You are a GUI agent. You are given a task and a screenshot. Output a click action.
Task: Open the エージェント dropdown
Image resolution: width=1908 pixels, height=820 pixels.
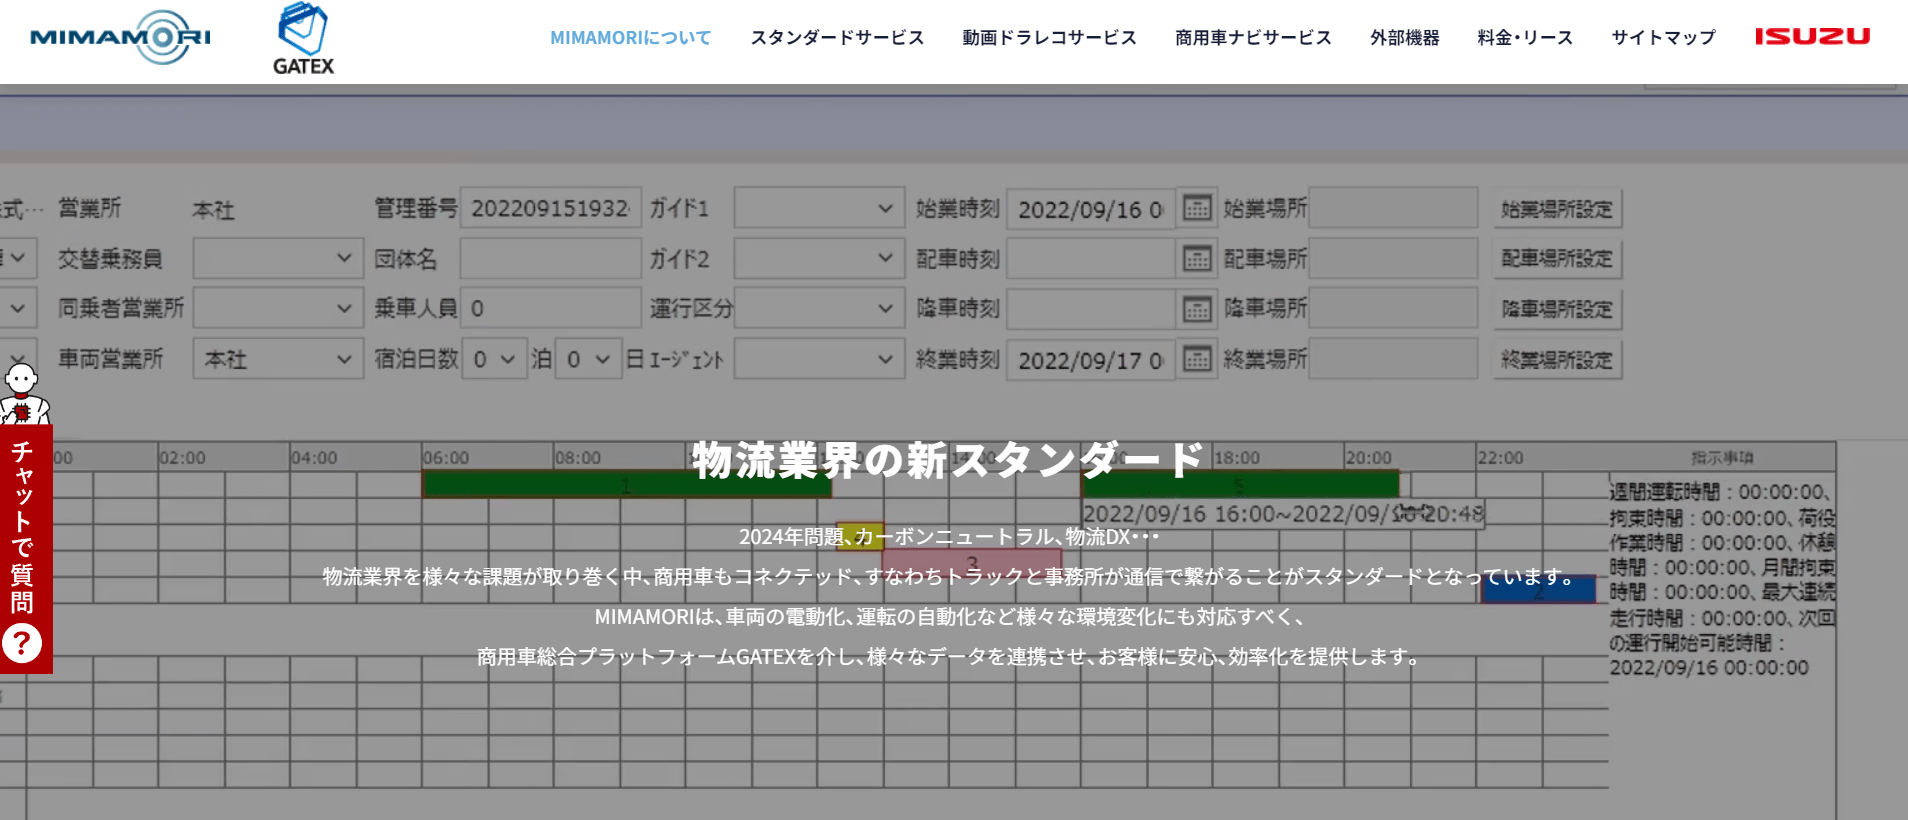tap(819, 358)
